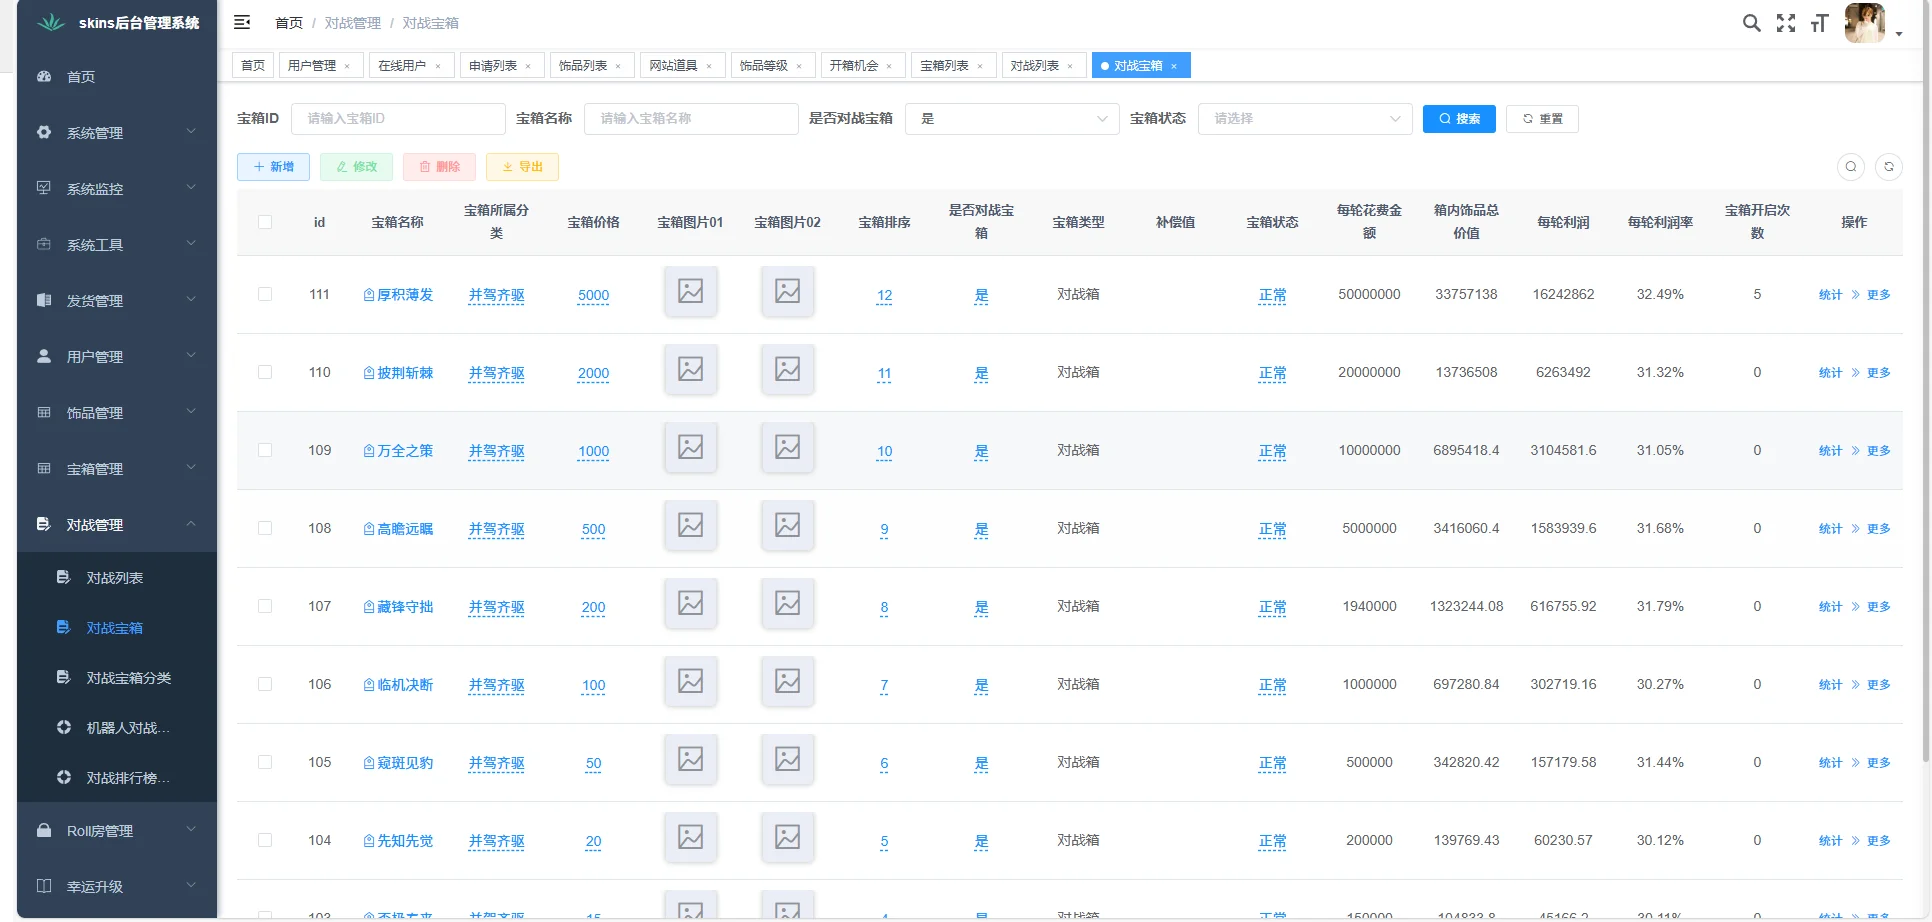The width and height of the screenshot is (1932, 922).
Task: Switch to the 宝箱列表 tab
Action: point(944,65)
